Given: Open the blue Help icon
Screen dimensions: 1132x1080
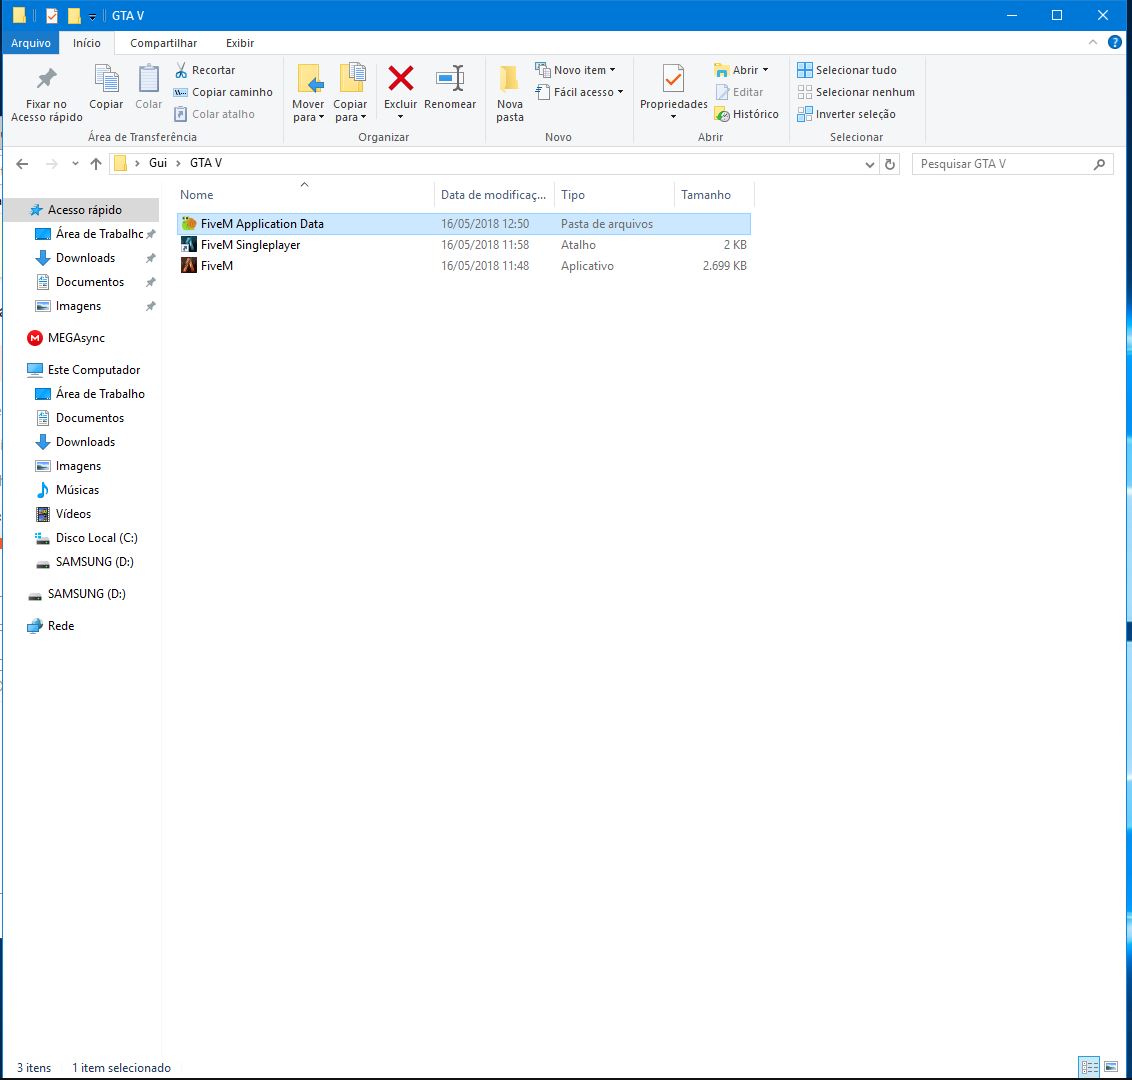Looking at the screenshot, I should click(x=1115, y=43).
